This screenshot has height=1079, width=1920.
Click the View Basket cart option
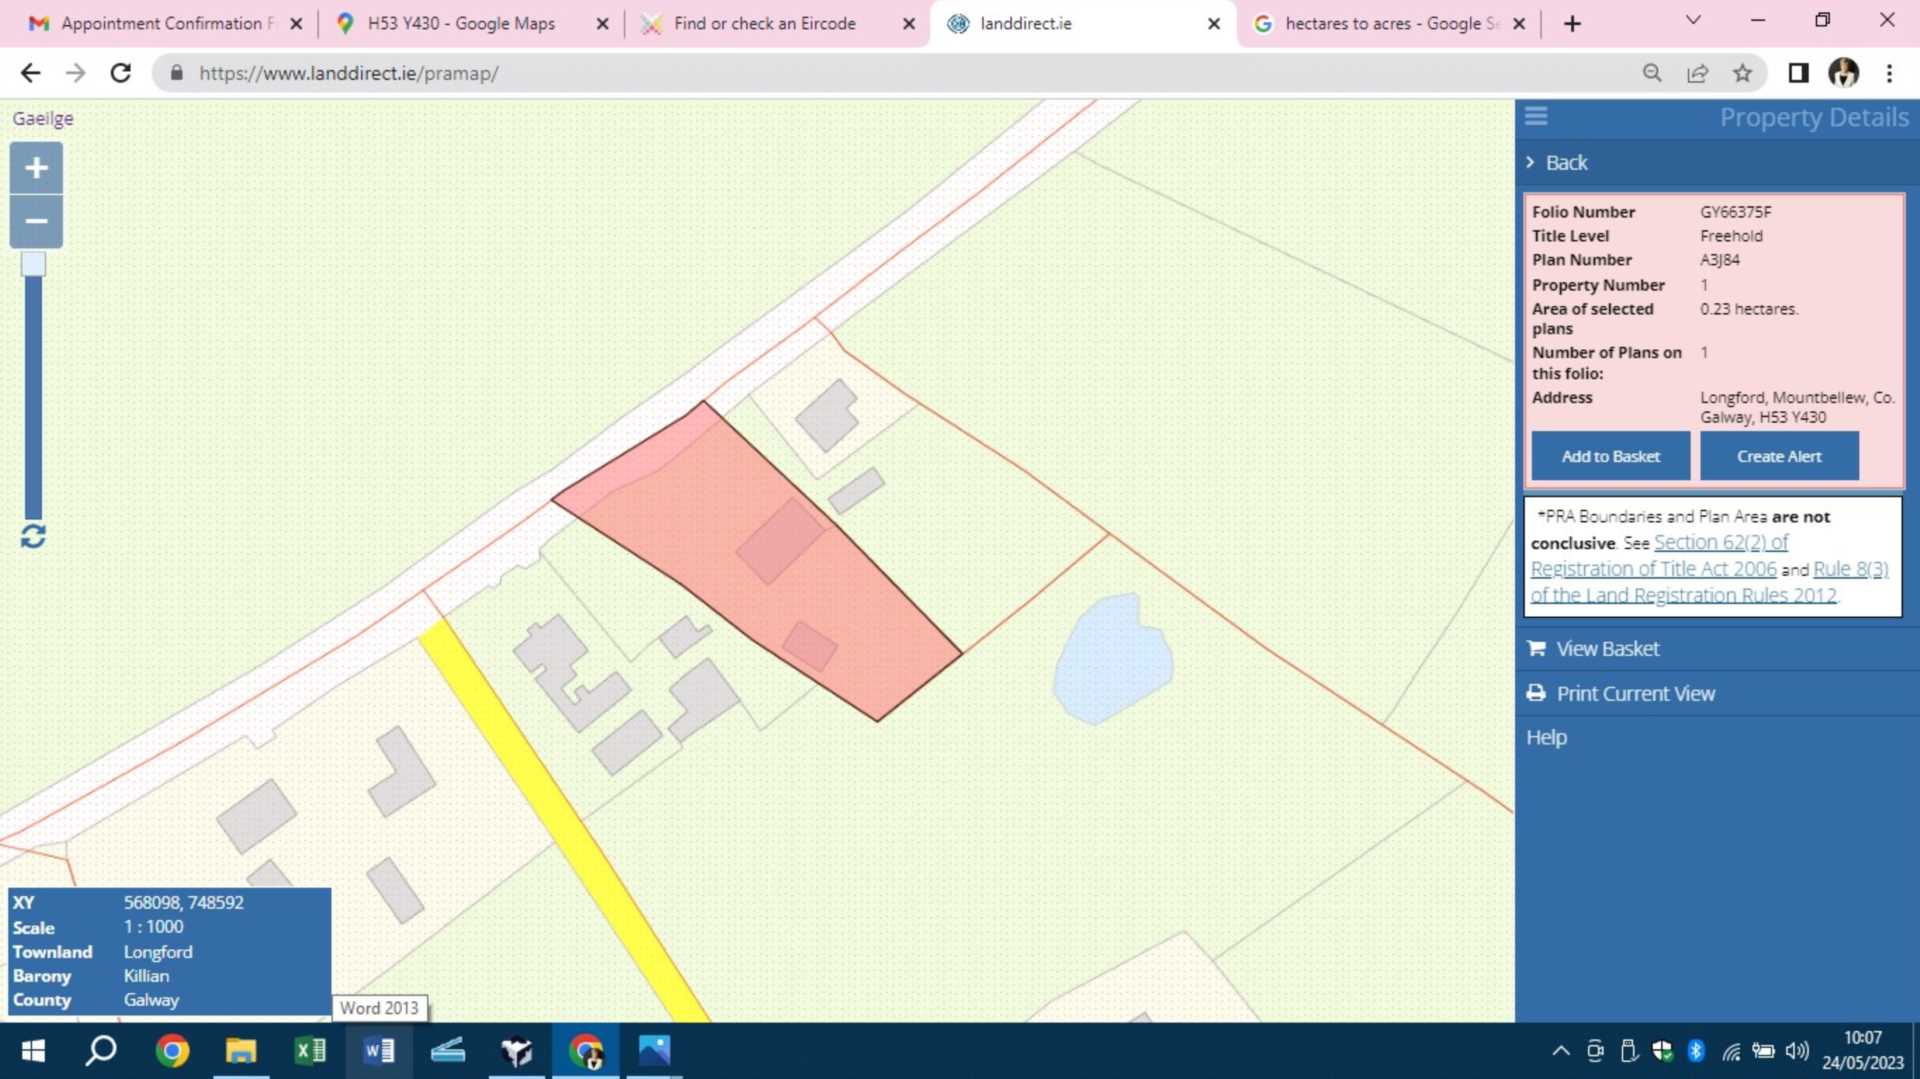pyautogui.click(x=1606, y=649)
